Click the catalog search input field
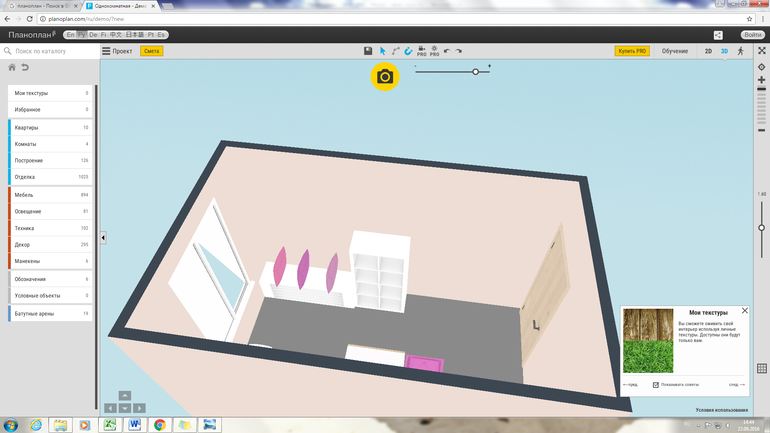The image size is (770, 433). (50, 50)
